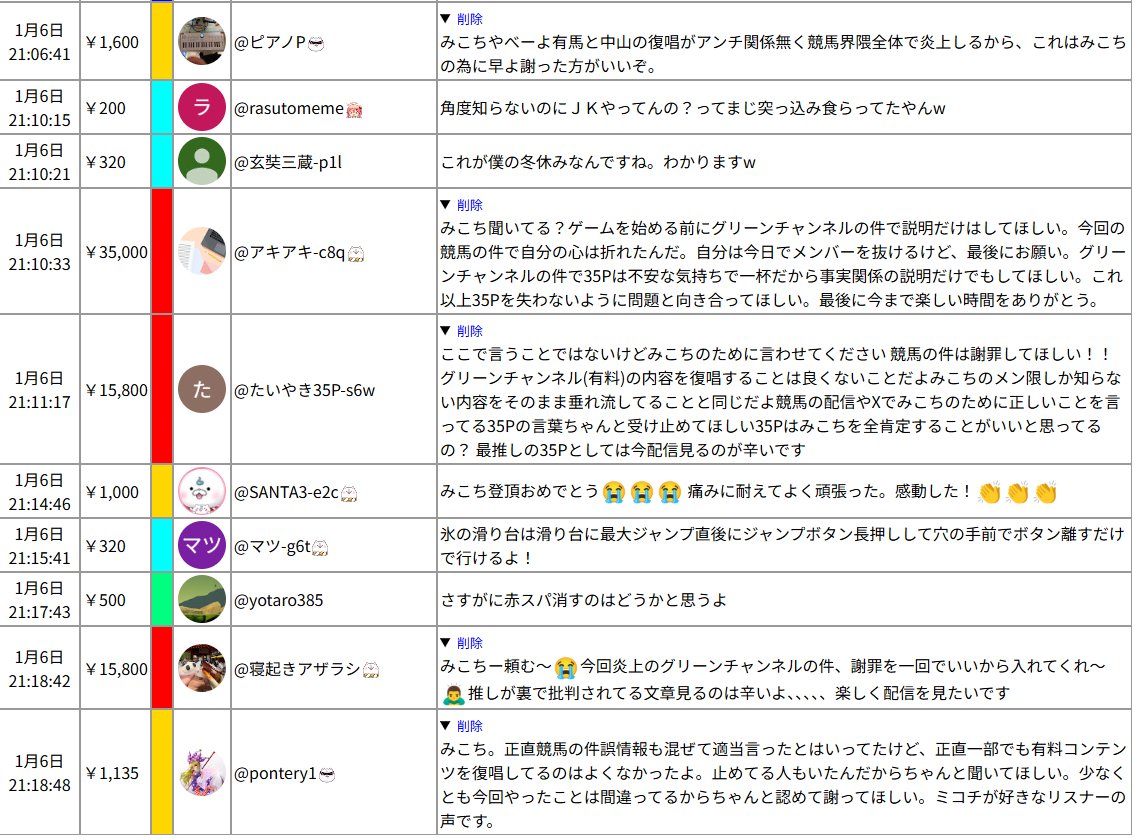
Task: Click the badge next to @rasutomeme
Action: (x=353, y=109)
